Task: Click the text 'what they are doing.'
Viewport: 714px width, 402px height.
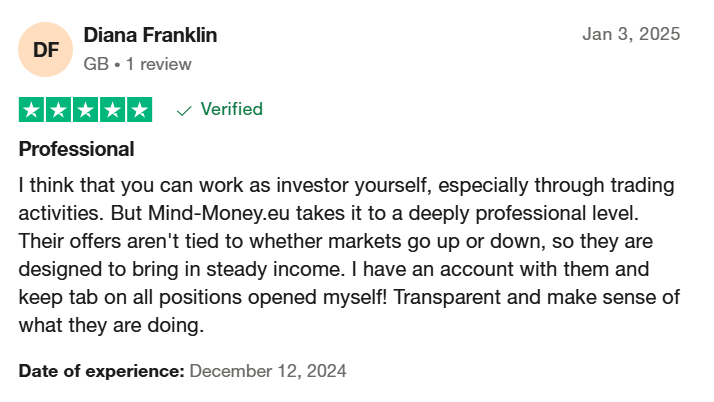Action: pos(112,326)
